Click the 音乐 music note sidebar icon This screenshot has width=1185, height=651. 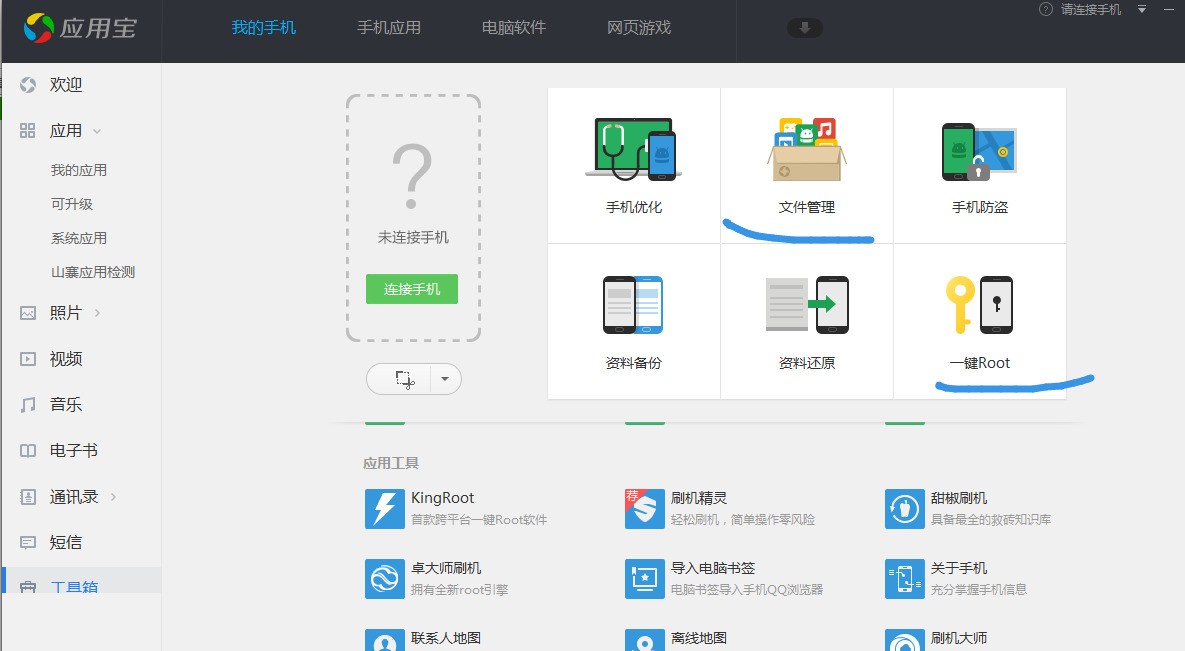(28, 405)
